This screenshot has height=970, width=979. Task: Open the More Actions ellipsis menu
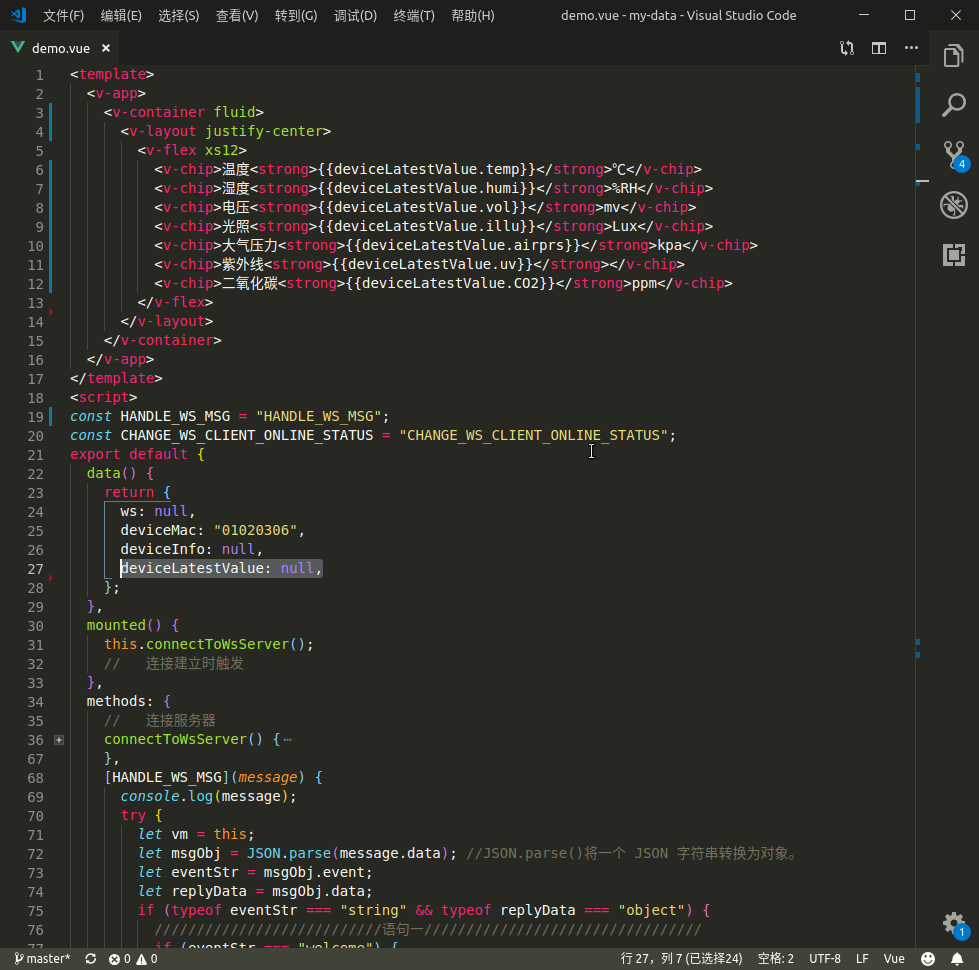pyautogui.click(x=912, y=48)
